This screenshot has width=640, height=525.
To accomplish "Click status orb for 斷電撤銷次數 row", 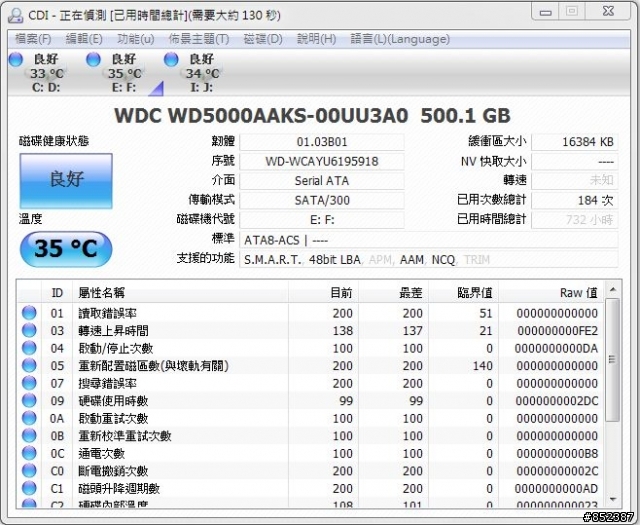I will 29,471.
